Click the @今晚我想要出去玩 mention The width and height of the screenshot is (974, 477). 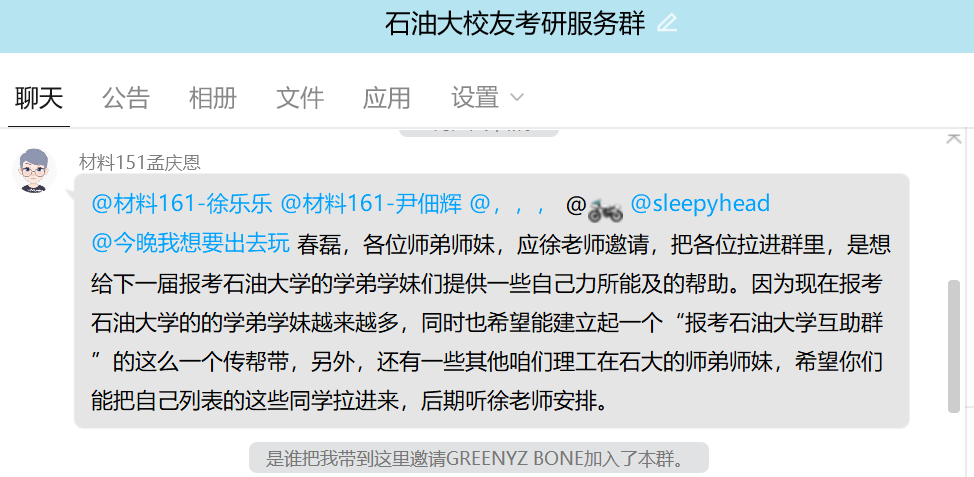(x=191, y=244)
